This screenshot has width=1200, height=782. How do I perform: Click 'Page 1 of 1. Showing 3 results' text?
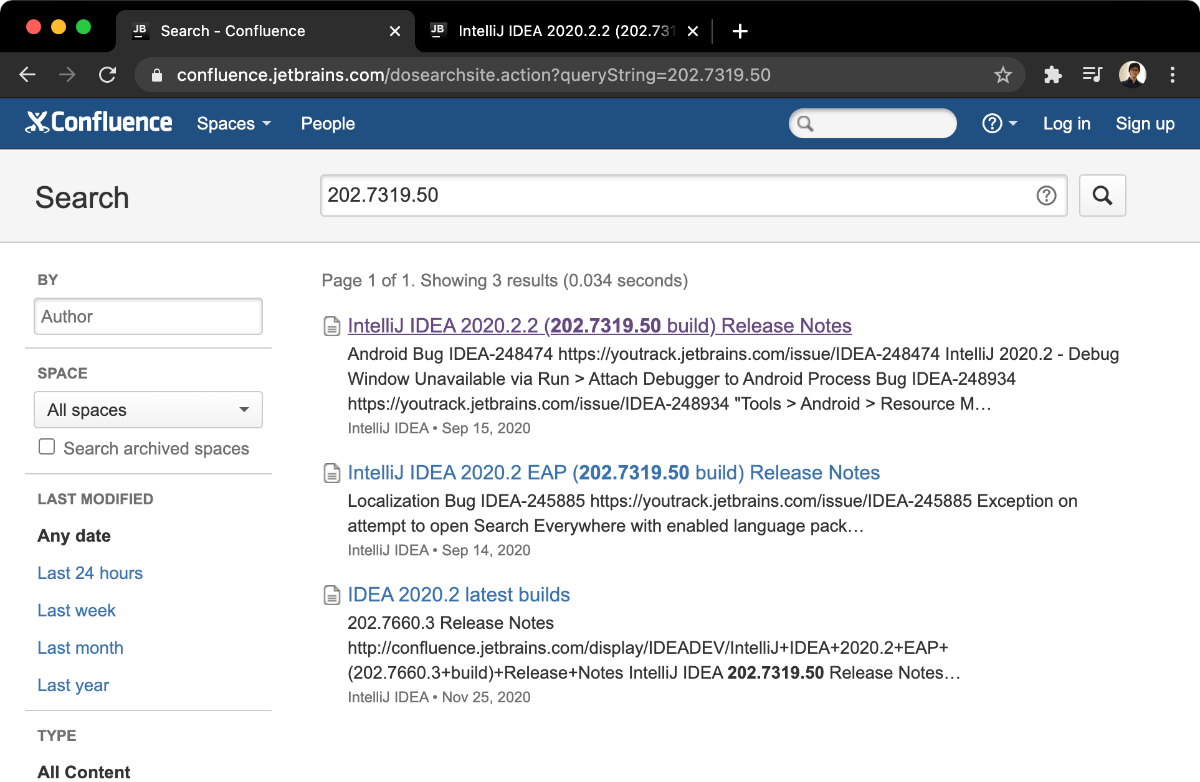tap(505, 281)
